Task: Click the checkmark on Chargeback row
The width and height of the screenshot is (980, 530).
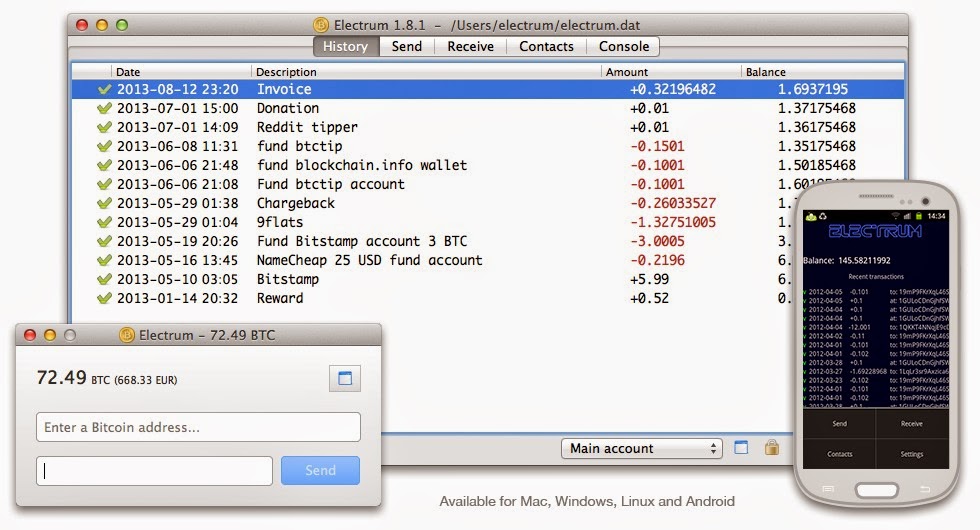Action: [x=104, y=203]
